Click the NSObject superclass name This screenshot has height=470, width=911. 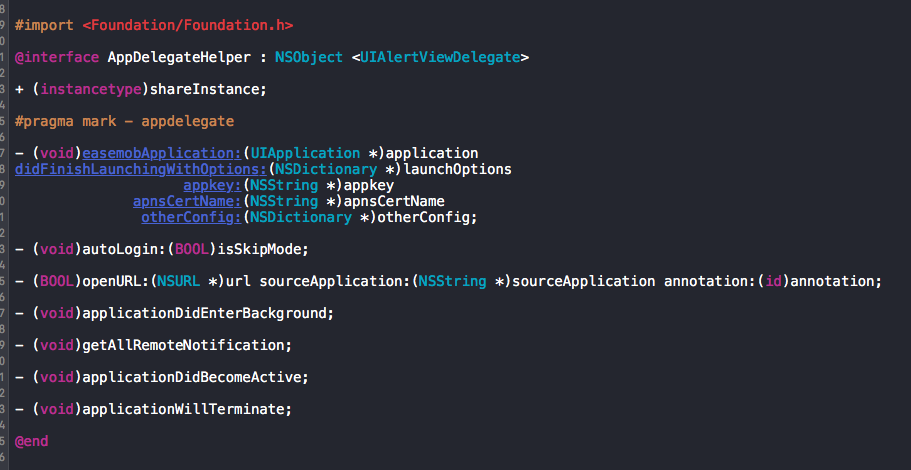point(309,57)
